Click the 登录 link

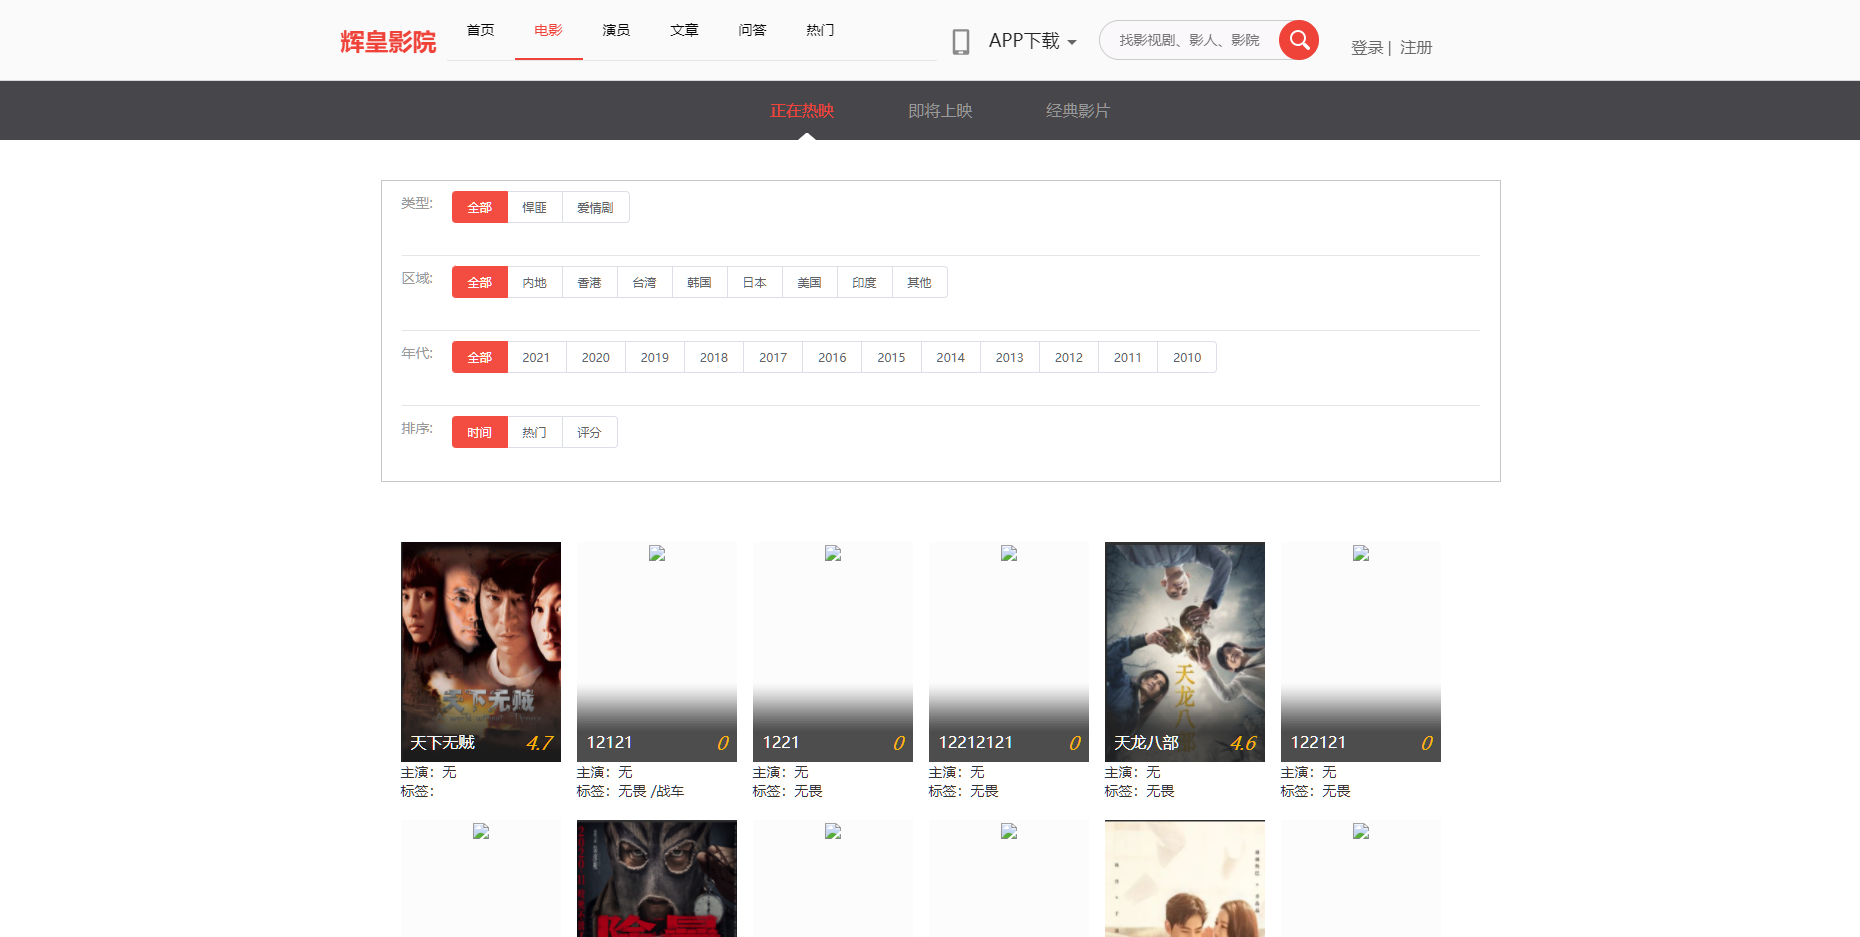pos(1367,47)
